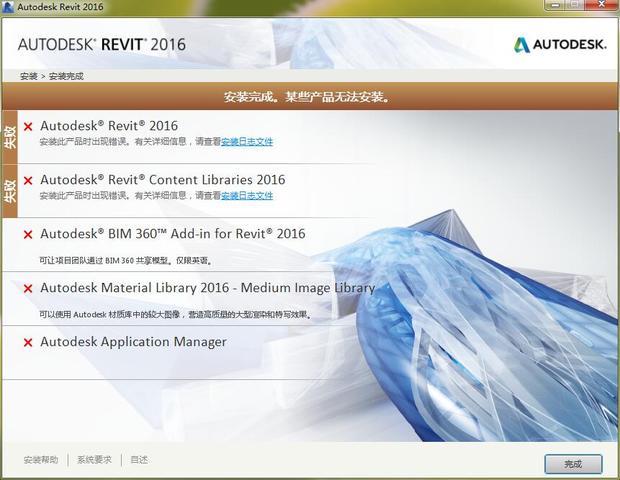Viewport: 620px width, 480px height.
Task: Click the red X beside Revit Content Libraries 2016
Action: (28, 181)
